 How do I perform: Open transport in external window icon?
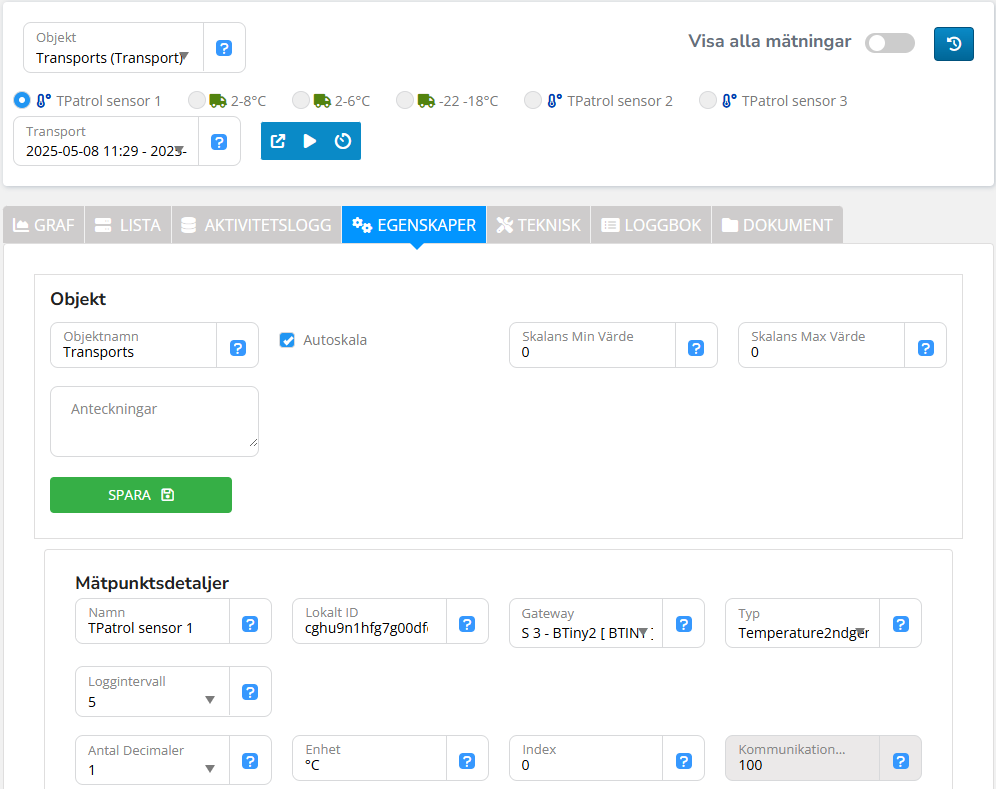tap(278, 141)
